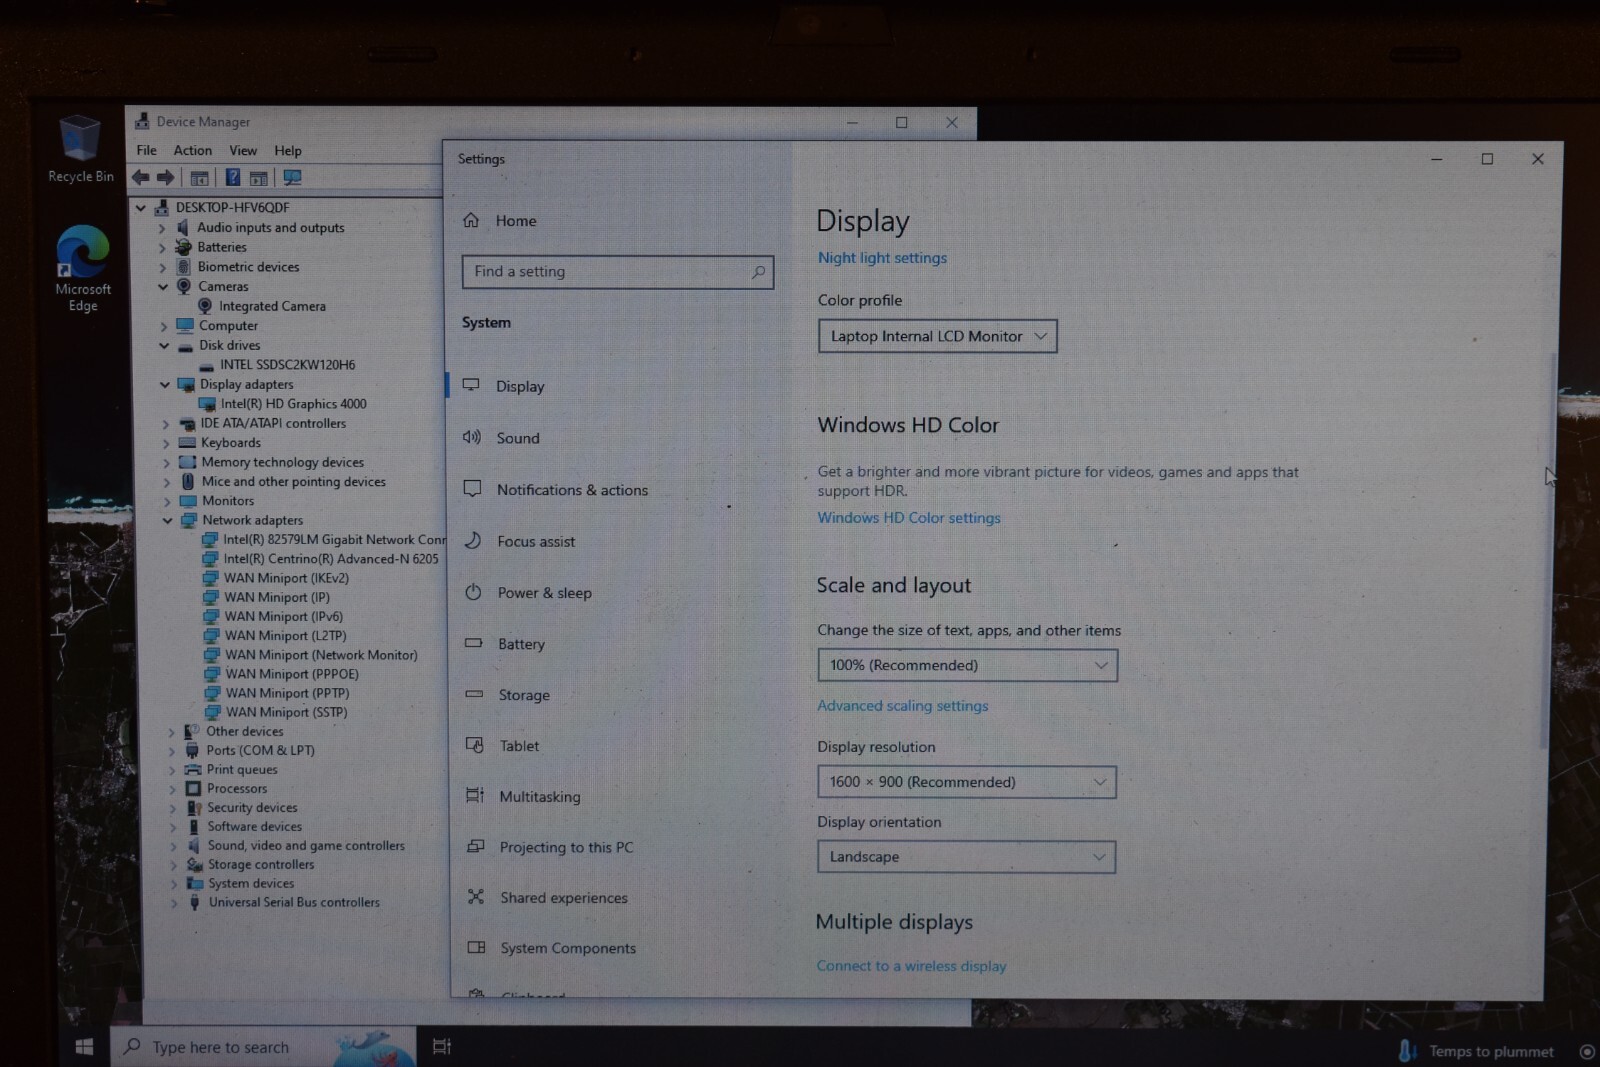The width and height of the screenshot is (1600, 1067).
Task: Click the Windows Start button
Action: 84,1046
